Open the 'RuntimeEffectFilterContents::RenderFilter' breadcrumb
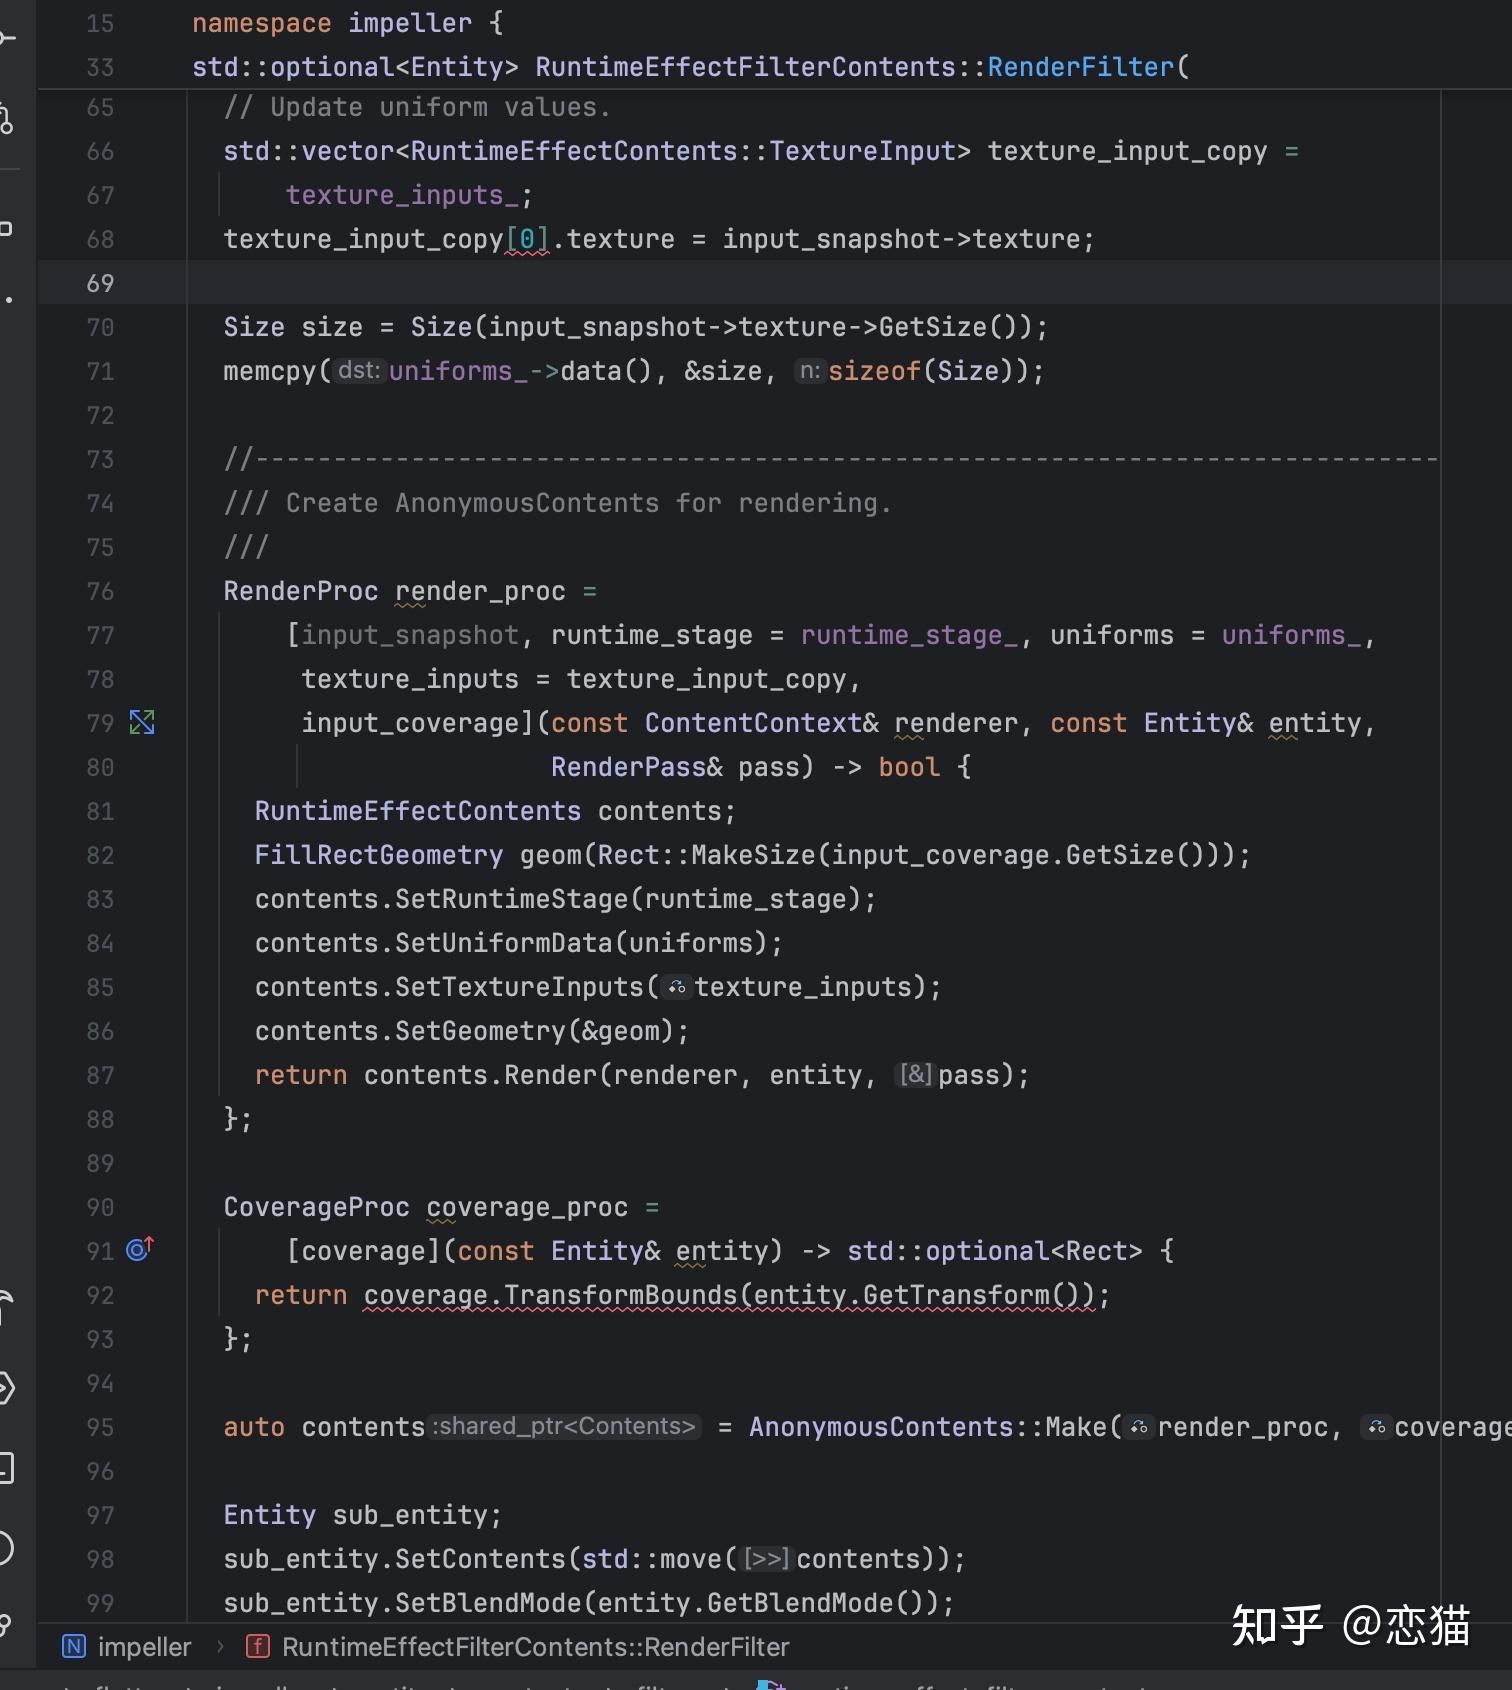The height and width of the screenshot is (1690, 1512). point(536,1646)
